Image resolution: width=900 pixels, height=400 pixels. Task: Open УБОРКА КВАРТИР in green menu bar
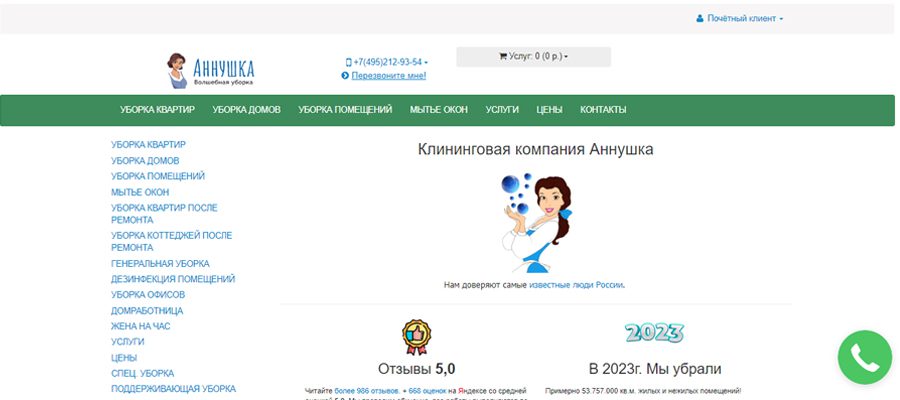coord(157,110)
